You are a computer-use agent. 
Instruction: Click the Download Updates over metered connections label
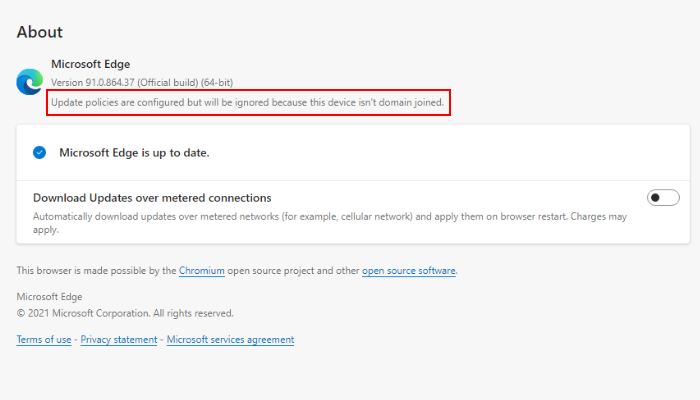click(x=152, y=198)
